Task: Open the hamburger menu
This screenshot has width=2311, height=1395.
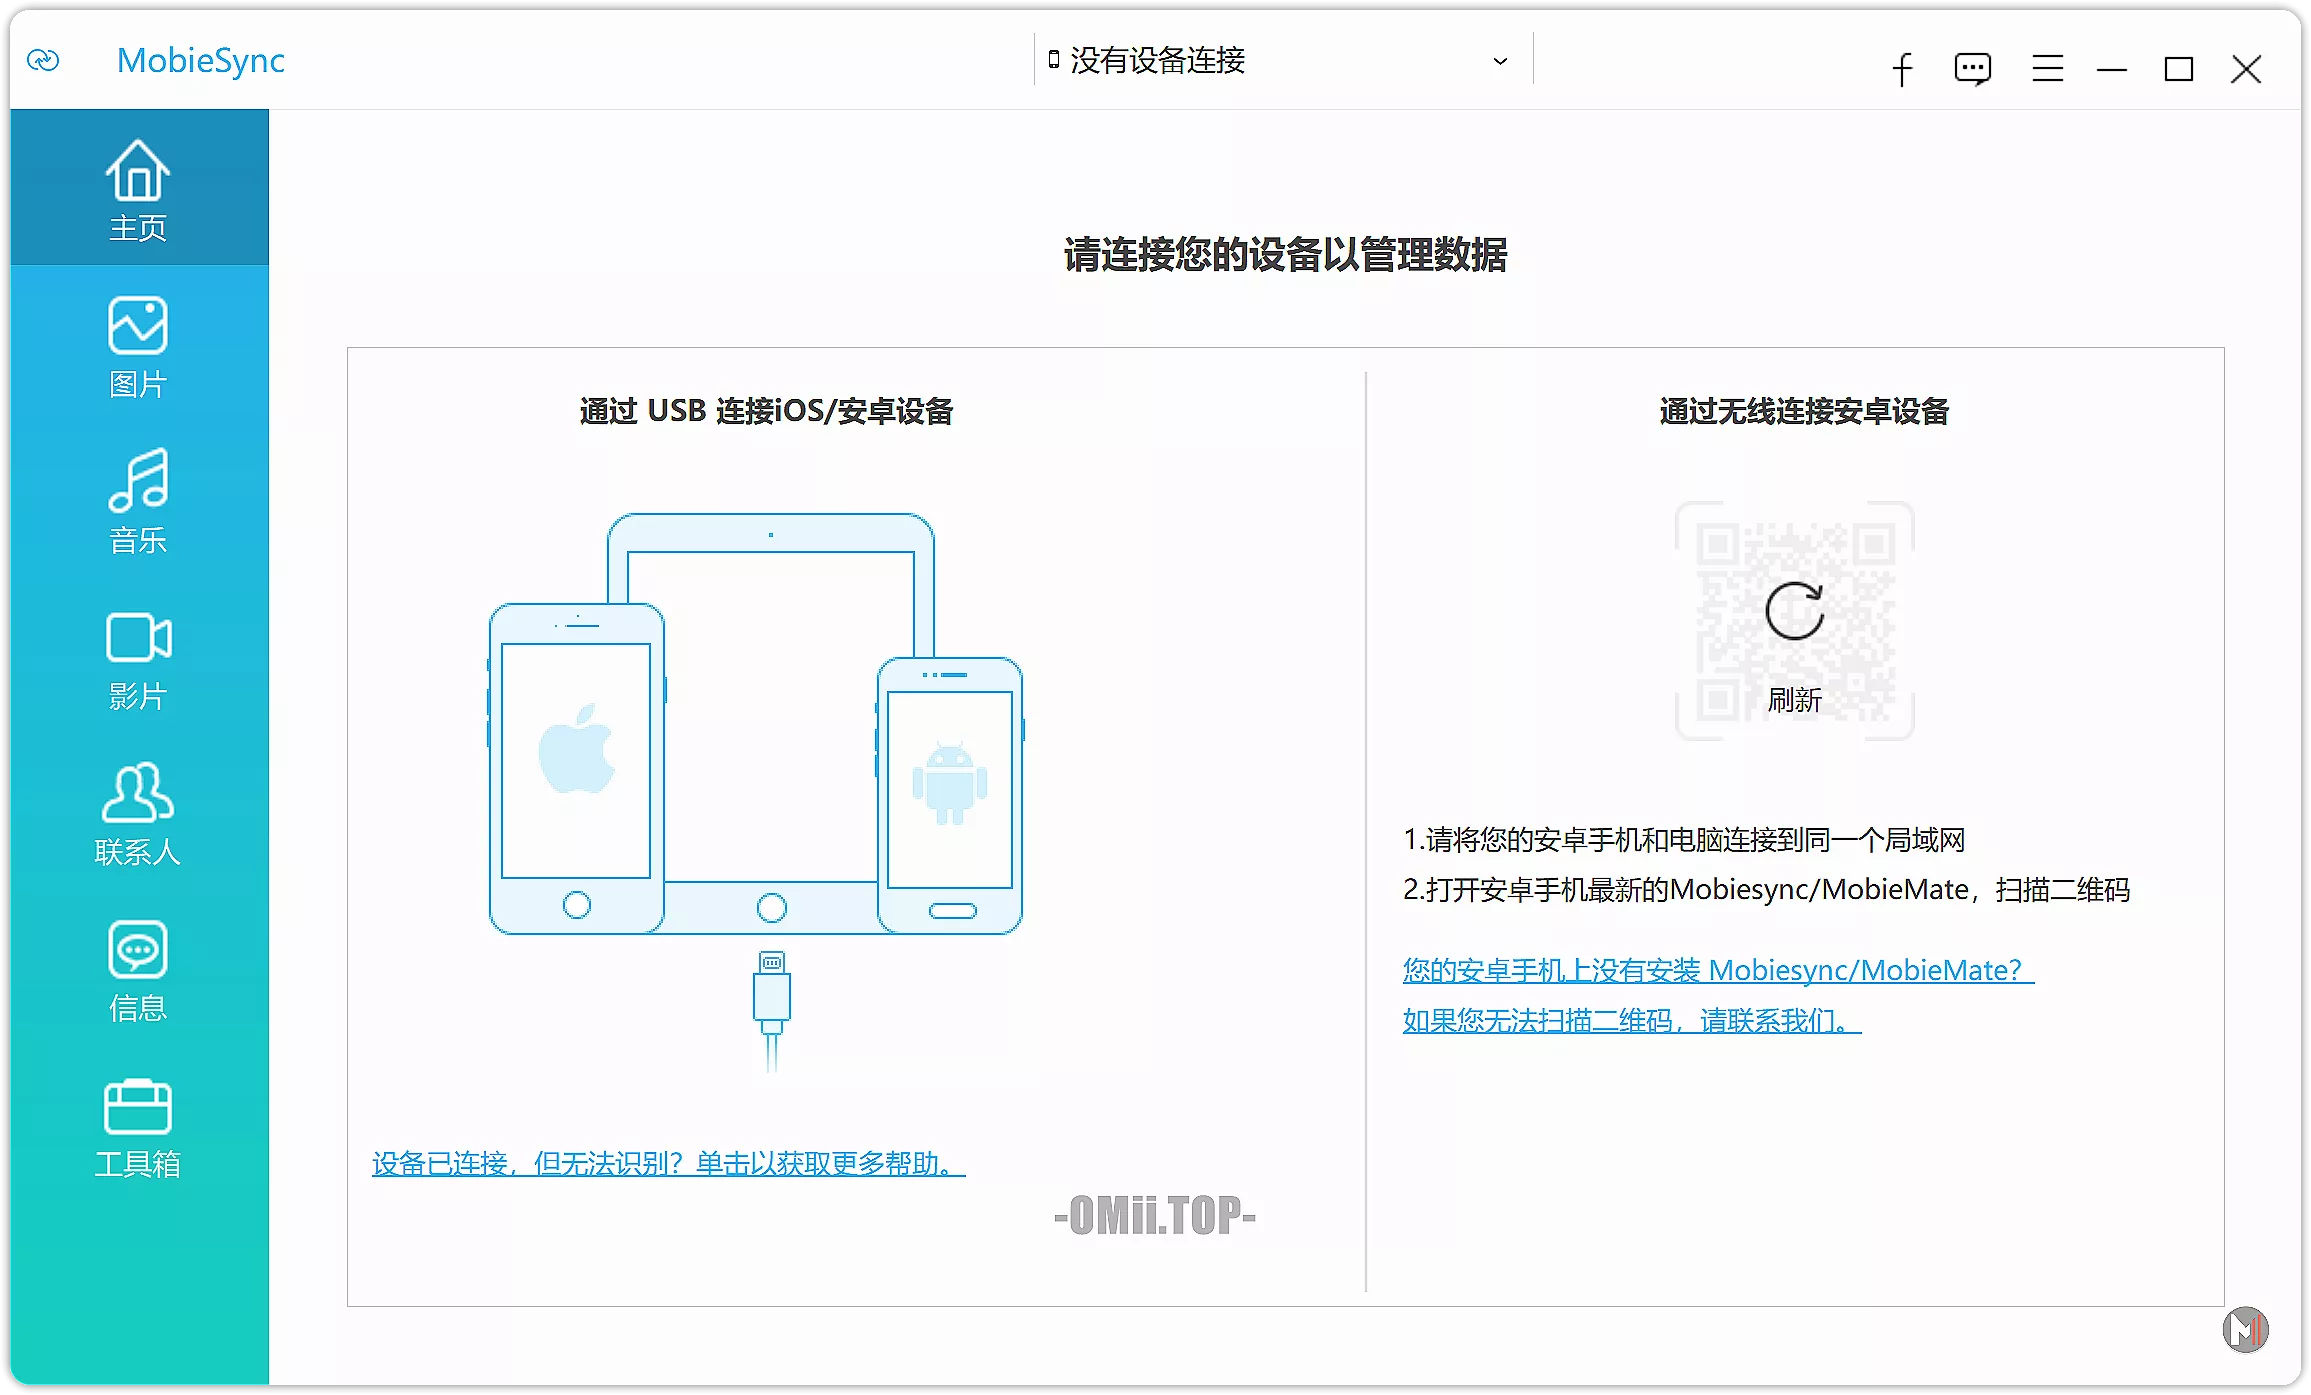Action: (2047, 68)
